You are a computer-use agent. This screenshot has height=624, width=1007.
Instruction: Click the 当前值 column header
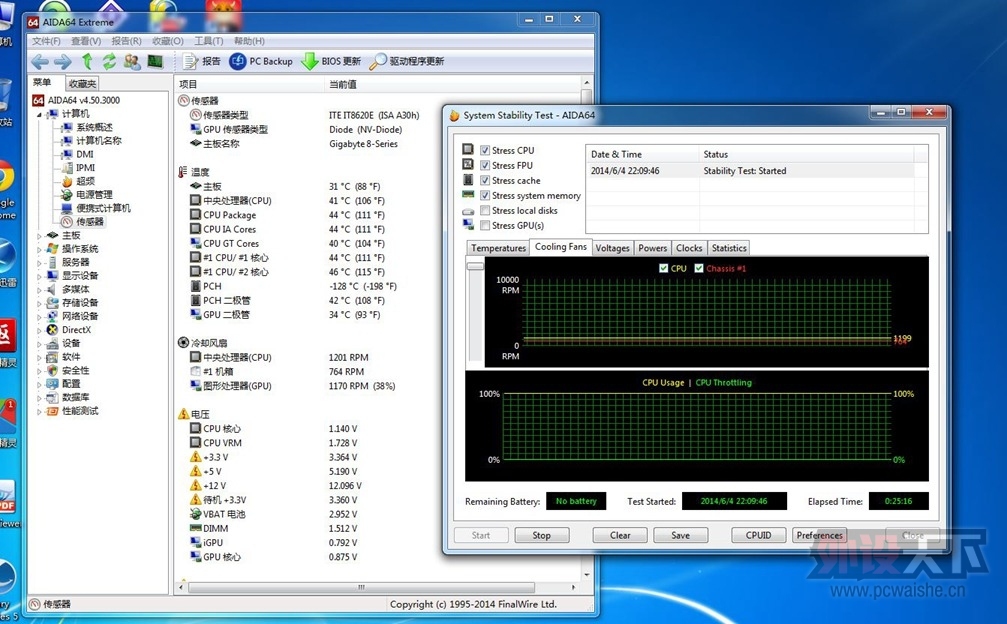(453, 84)
